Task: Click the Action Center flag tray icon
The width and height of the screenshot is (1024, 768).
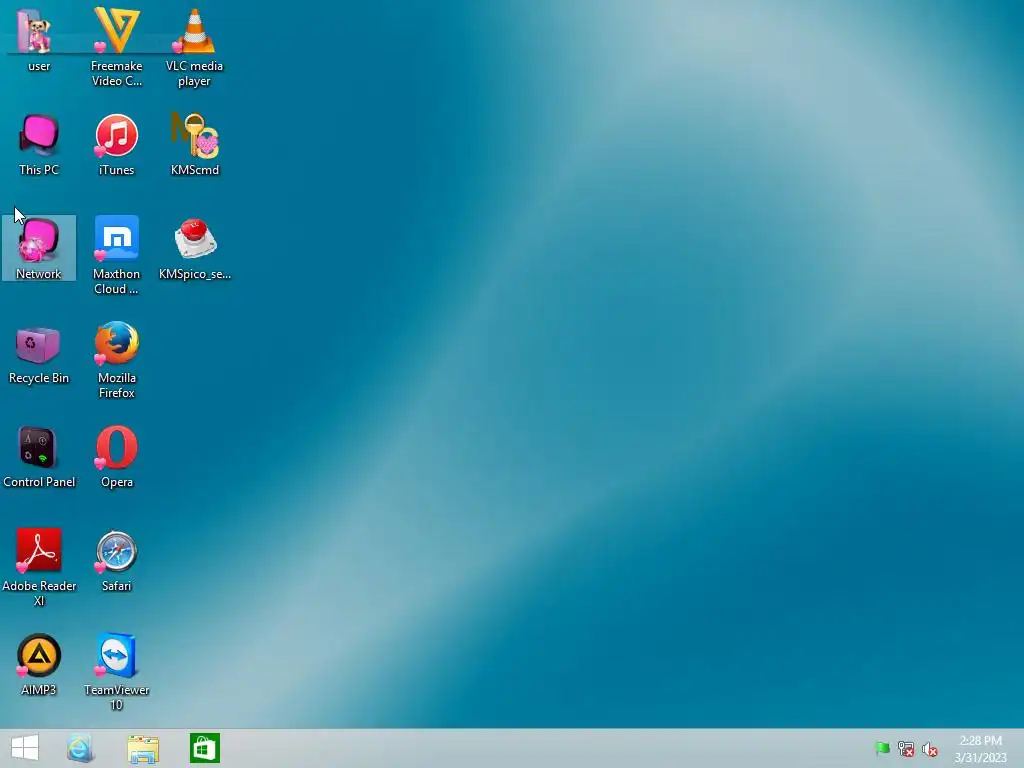Action: coord(882,748)
